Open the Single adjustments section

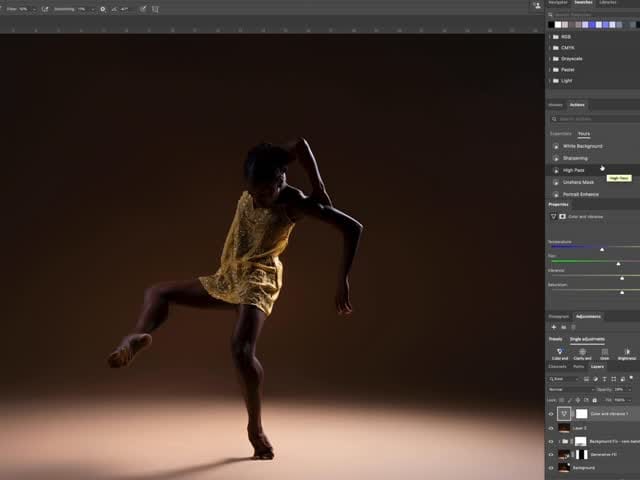coord(587,339)
